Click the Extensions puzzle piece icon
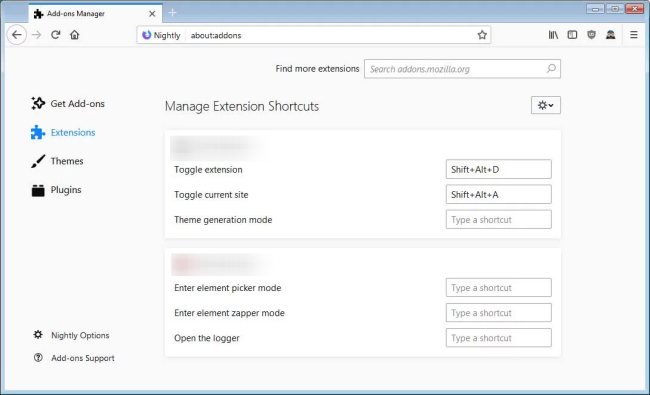Image resolution: width=650 pixels, height=395 pixels. tap(38, 132)
